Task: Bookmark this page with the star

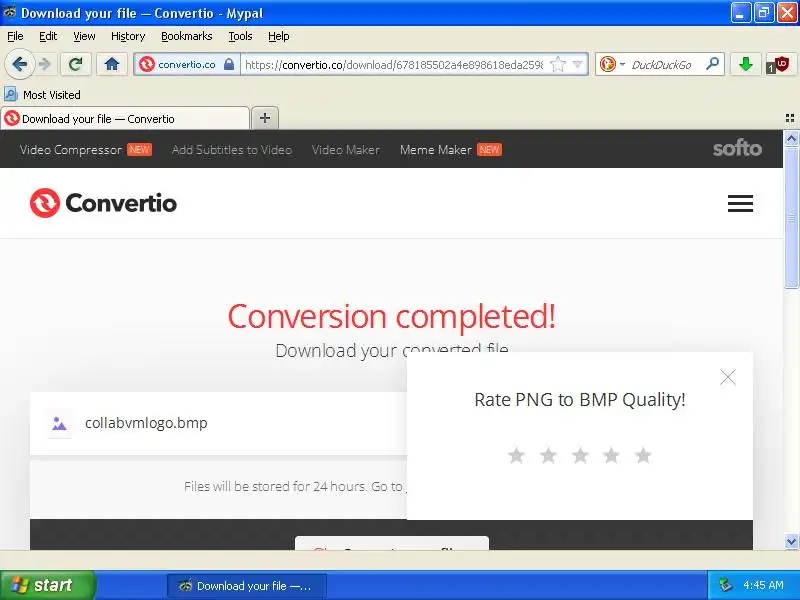Action: click(x=558, y=64)
